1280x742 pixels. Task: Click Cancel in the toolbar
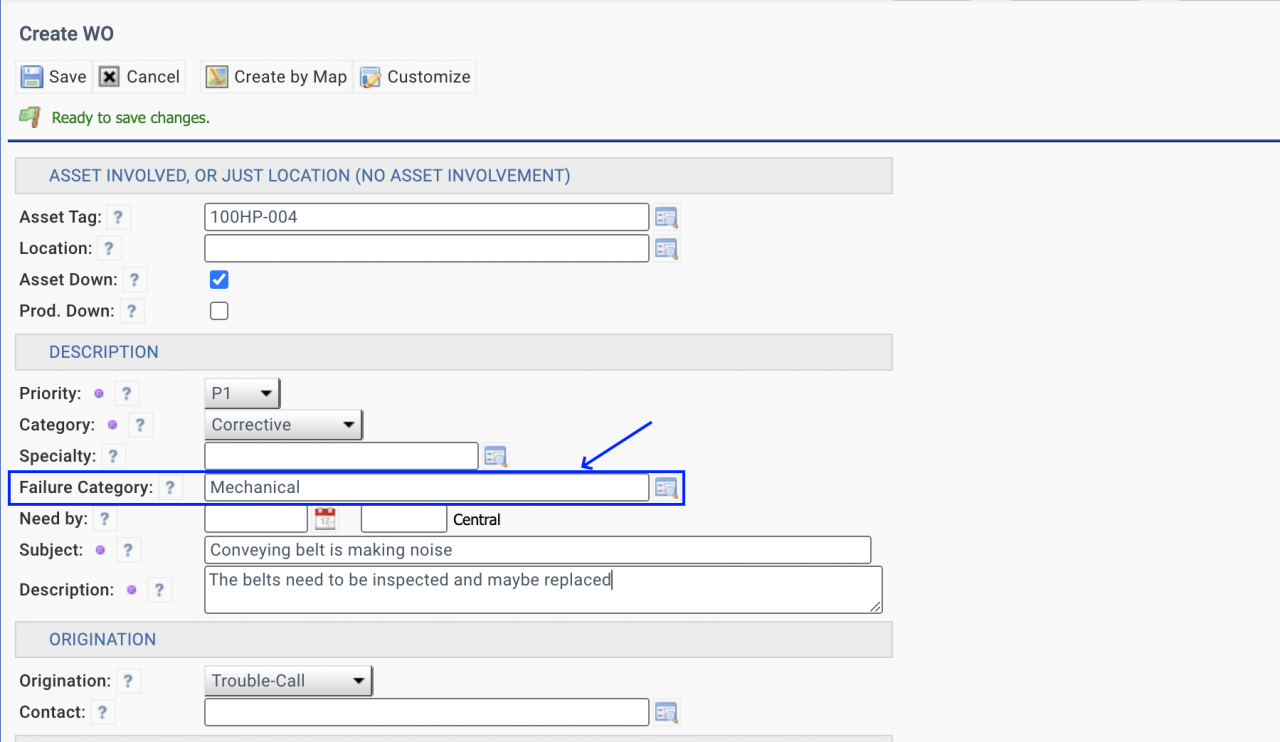[140, 77]
